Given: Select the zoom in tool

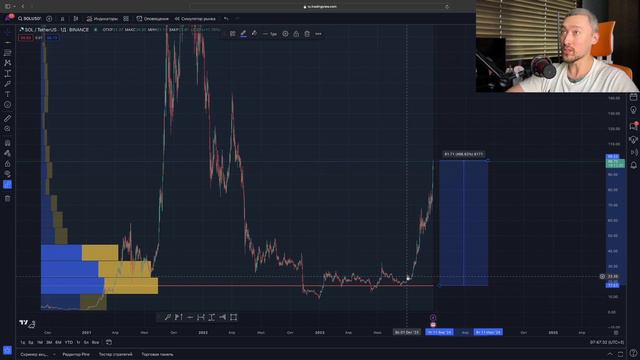Looking at the screenshot, I should [x=8, y=129].
